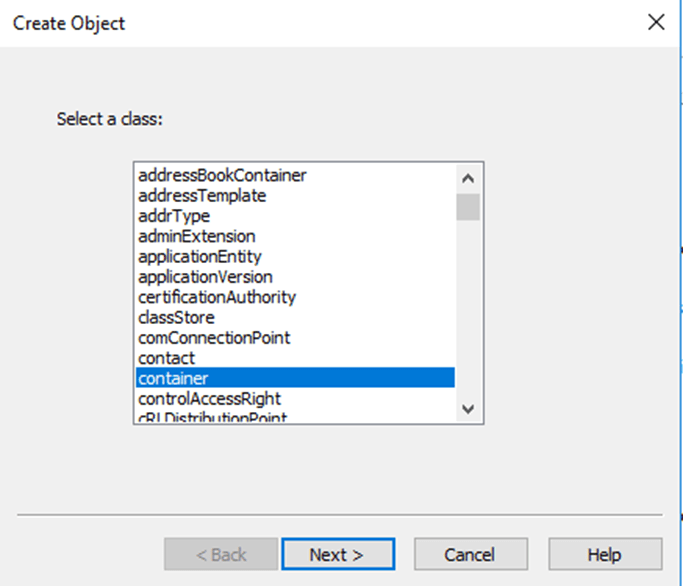Open Help for Create Object

[x=604, y=554]
